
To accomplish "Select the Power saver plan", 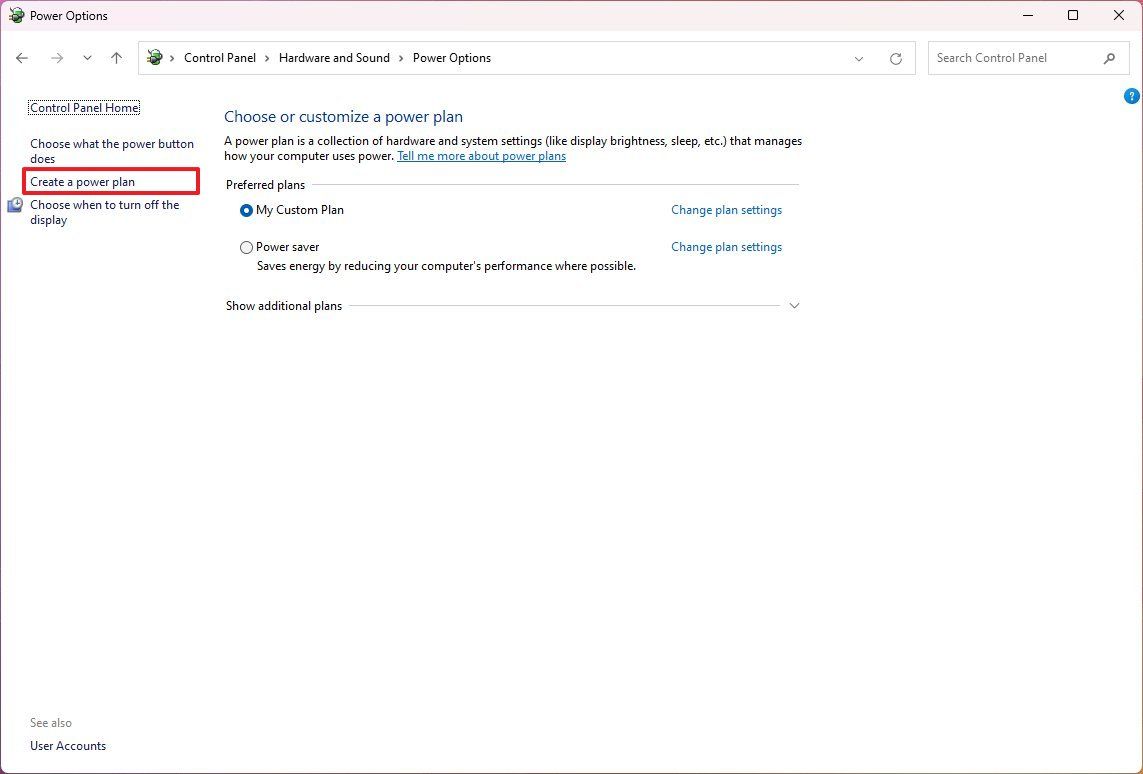I will tap(246, 247).
